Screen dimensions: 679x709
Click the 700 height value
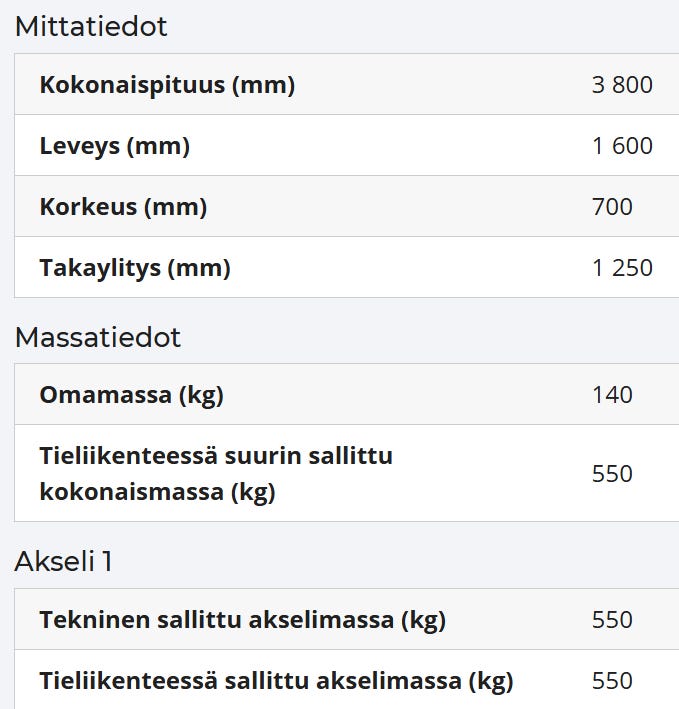click(x=612, y=207)
